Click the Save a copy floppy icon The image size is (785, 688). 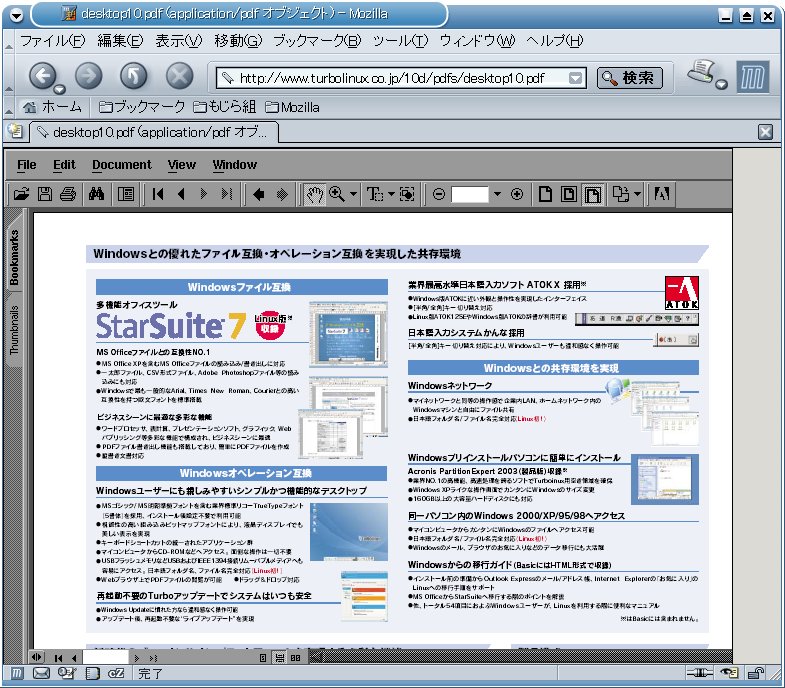tap(45, 194)
